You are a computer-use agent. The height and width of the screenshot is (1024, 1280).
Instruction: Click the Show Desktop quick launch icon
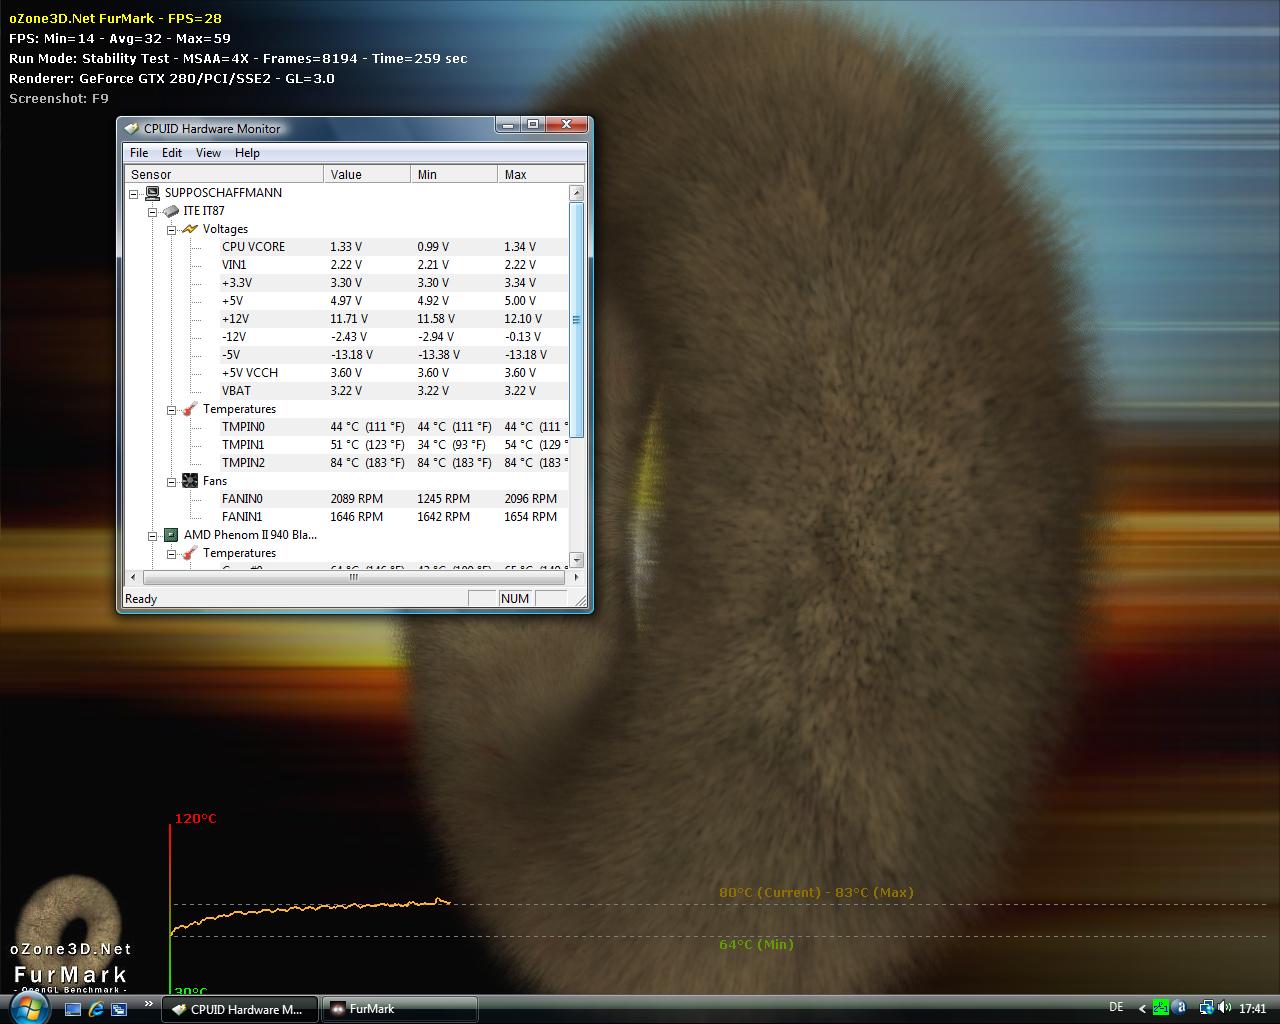pyautogui.click(x=73, y=1009)
